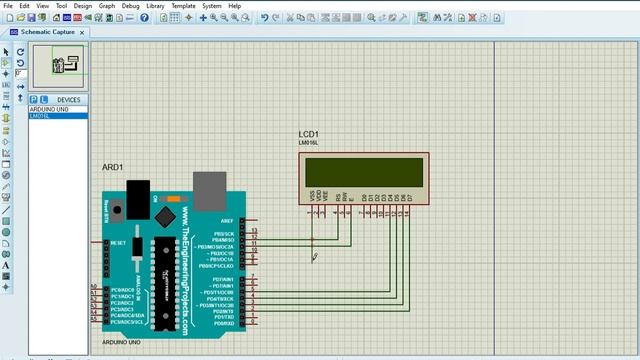Click the Y-Mirror vertical flip icon
The height and width of the screenshot is (360, 640).
tap(20, 98)
